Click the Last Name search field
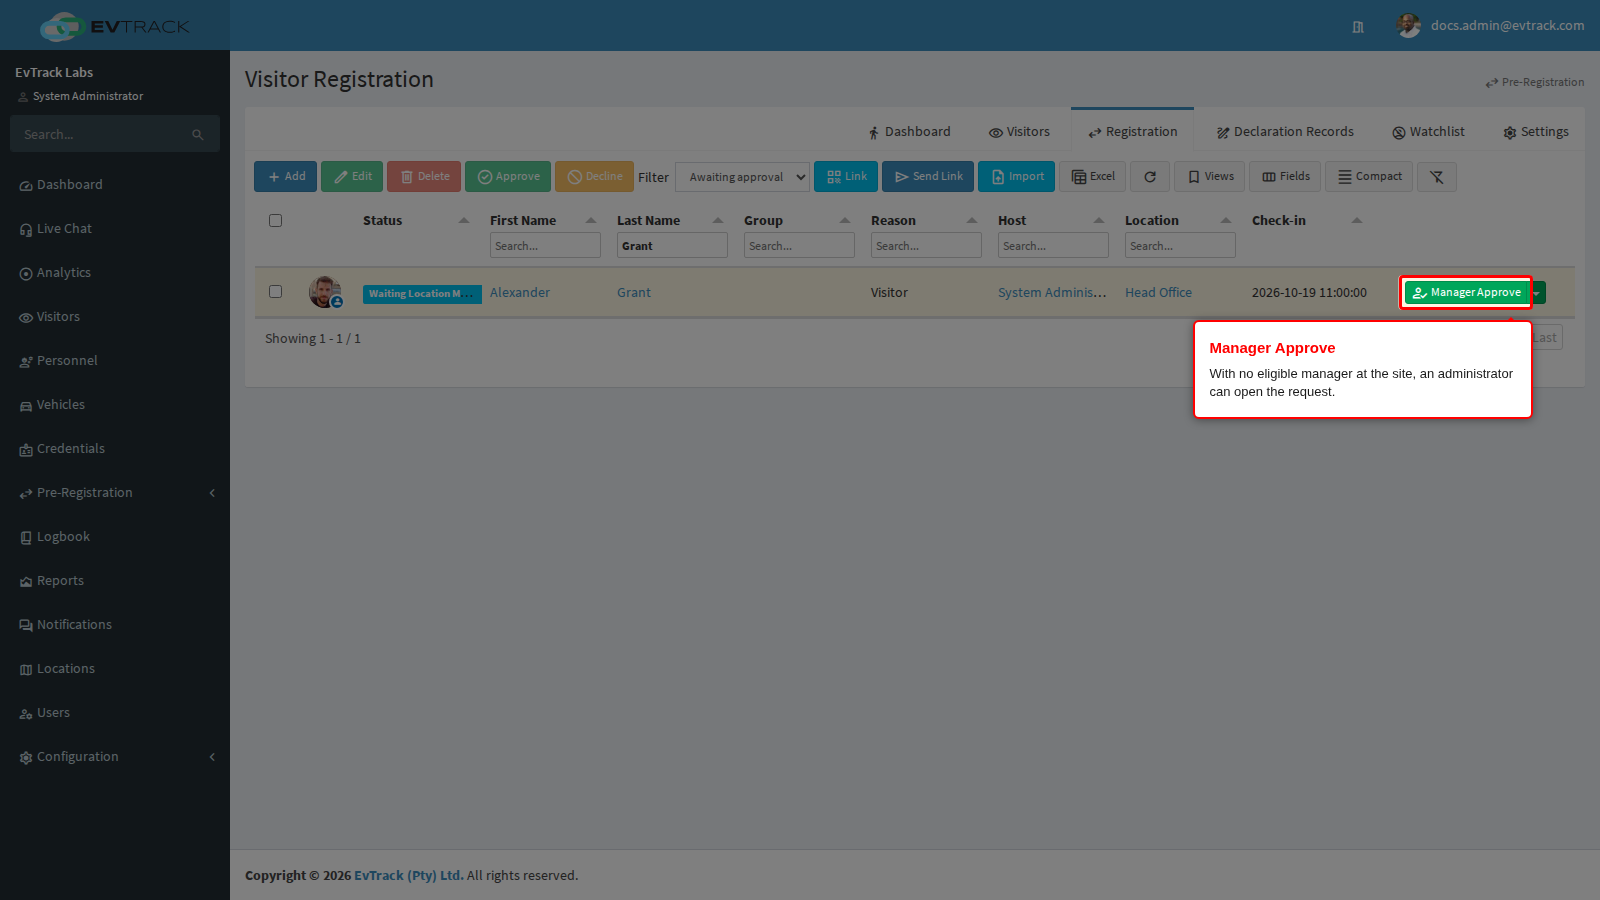 [x=672, y=246]
